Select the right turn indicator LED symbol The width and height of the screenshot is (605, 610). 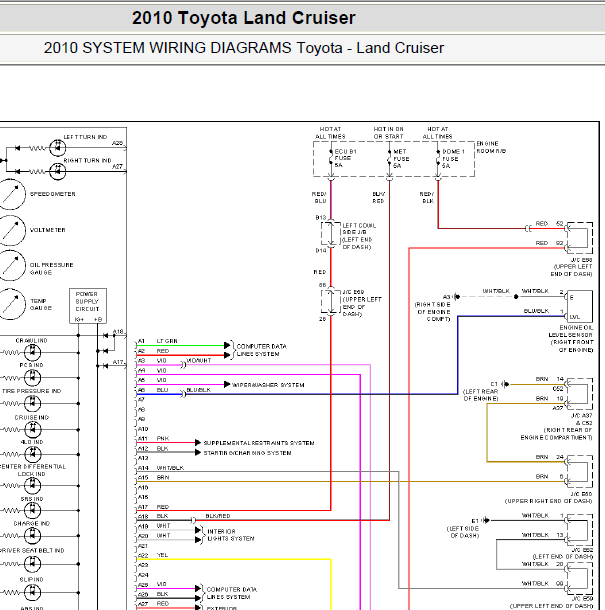coord(58,171)
